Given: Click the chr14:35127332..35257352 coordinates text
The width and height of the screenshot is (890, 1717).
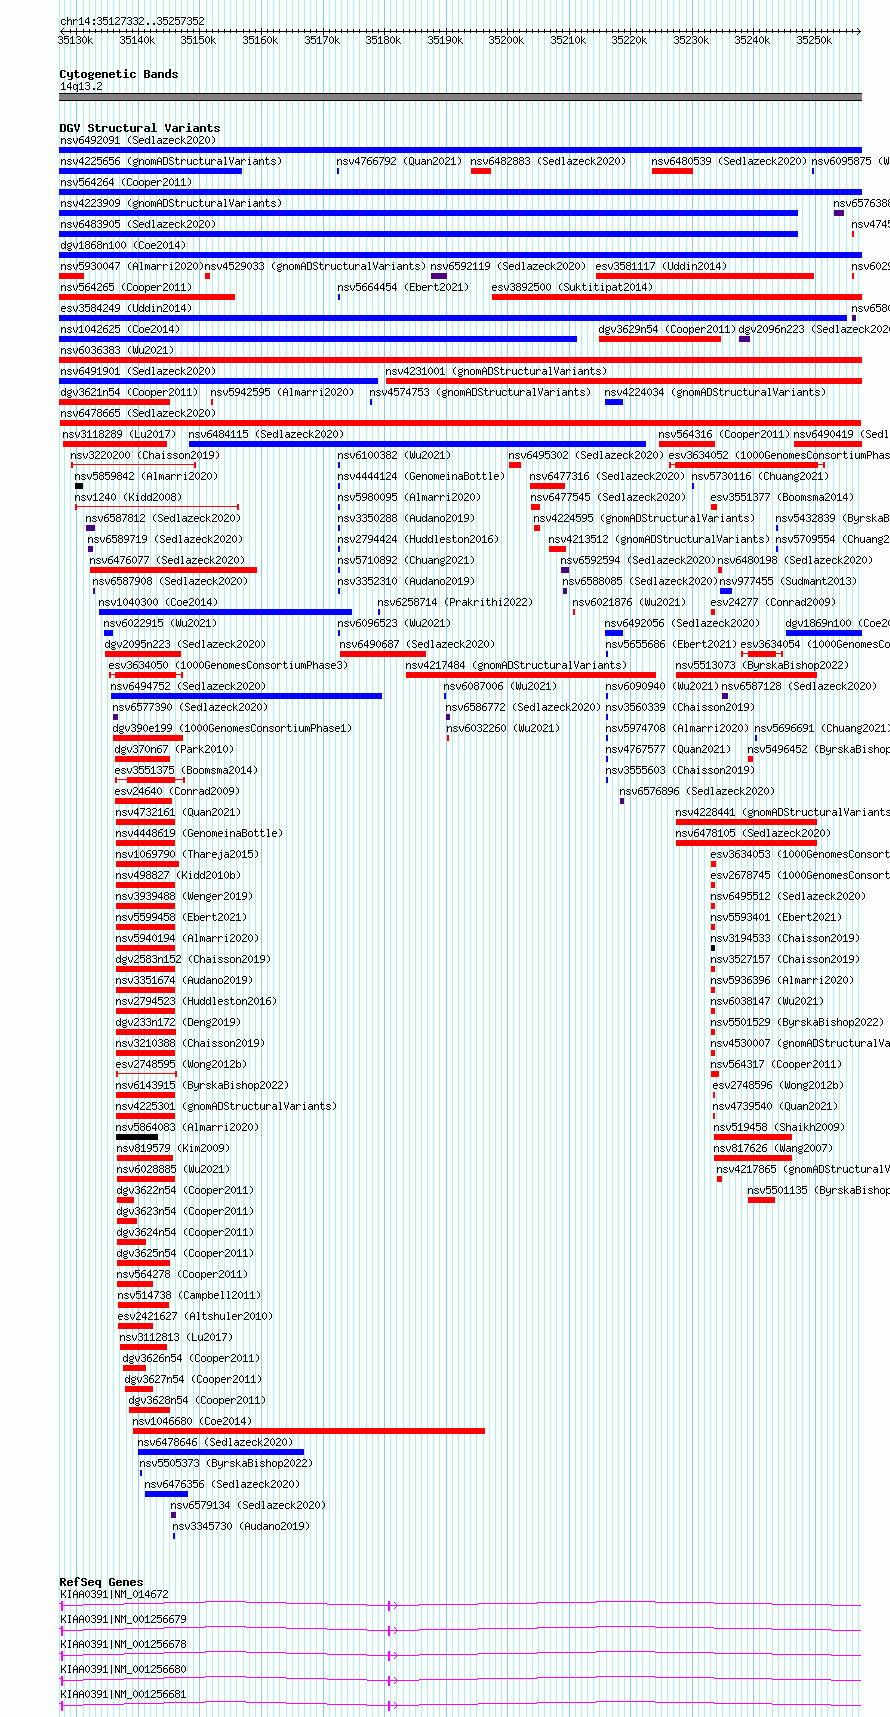Looking at the screenshot, I should tap(132, 21).
